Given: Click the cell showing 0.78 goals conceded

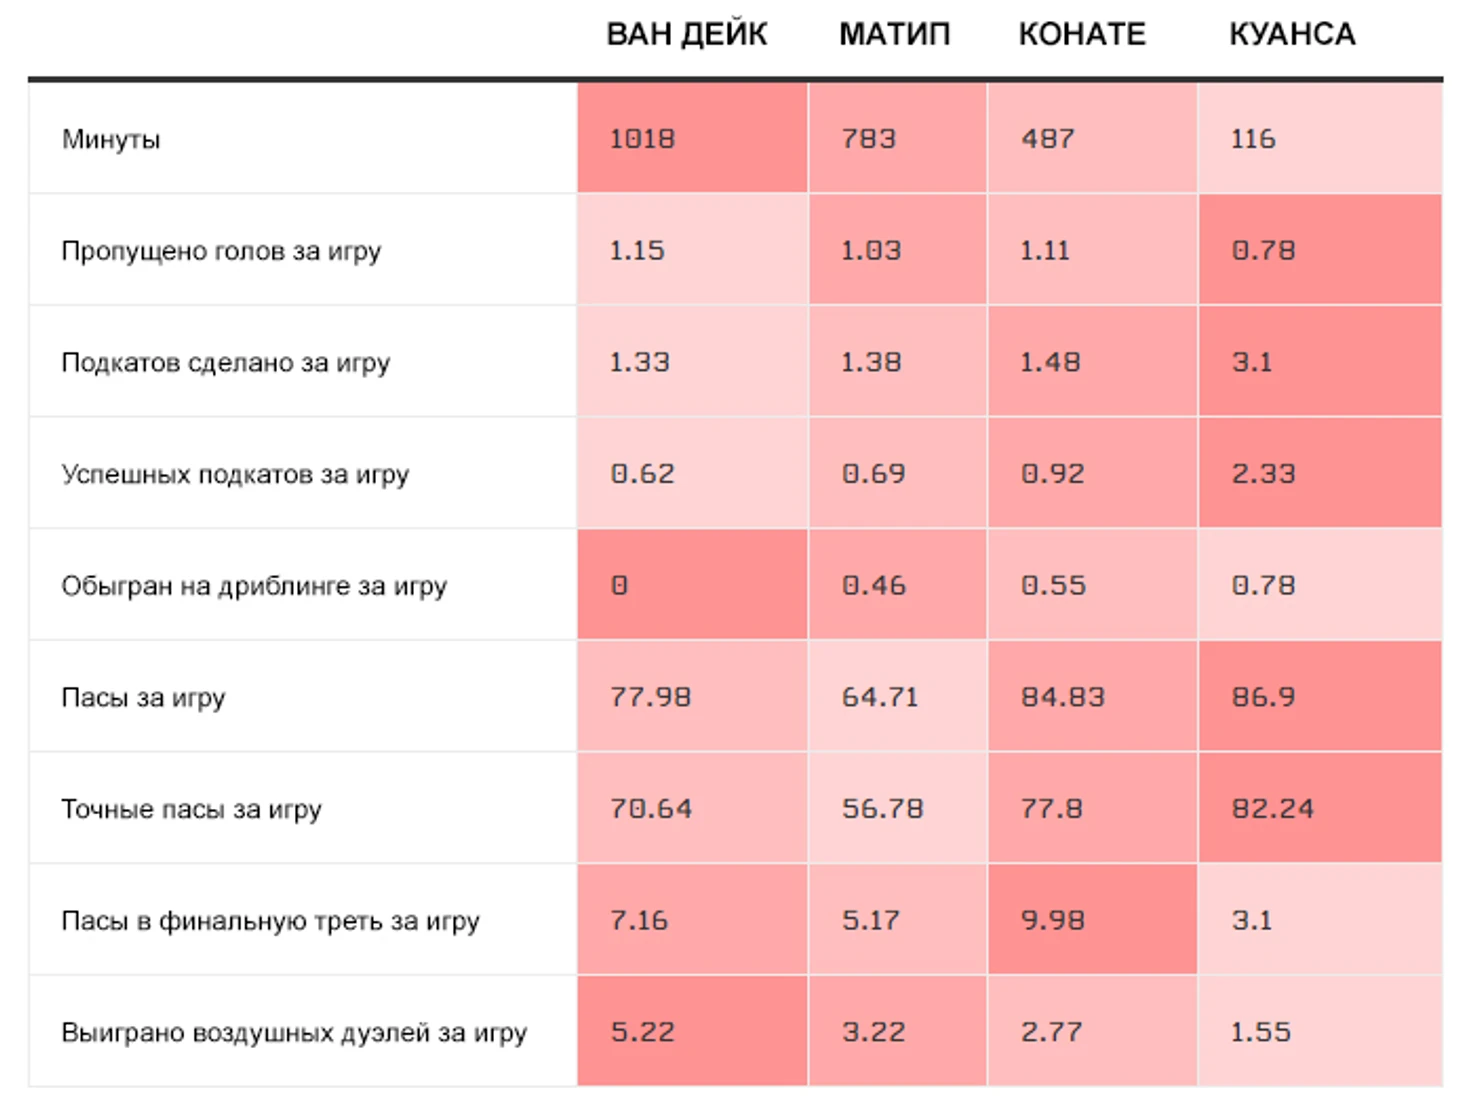Looking at the screenshot, I should pyautogui.click(x=1320, y=250).
